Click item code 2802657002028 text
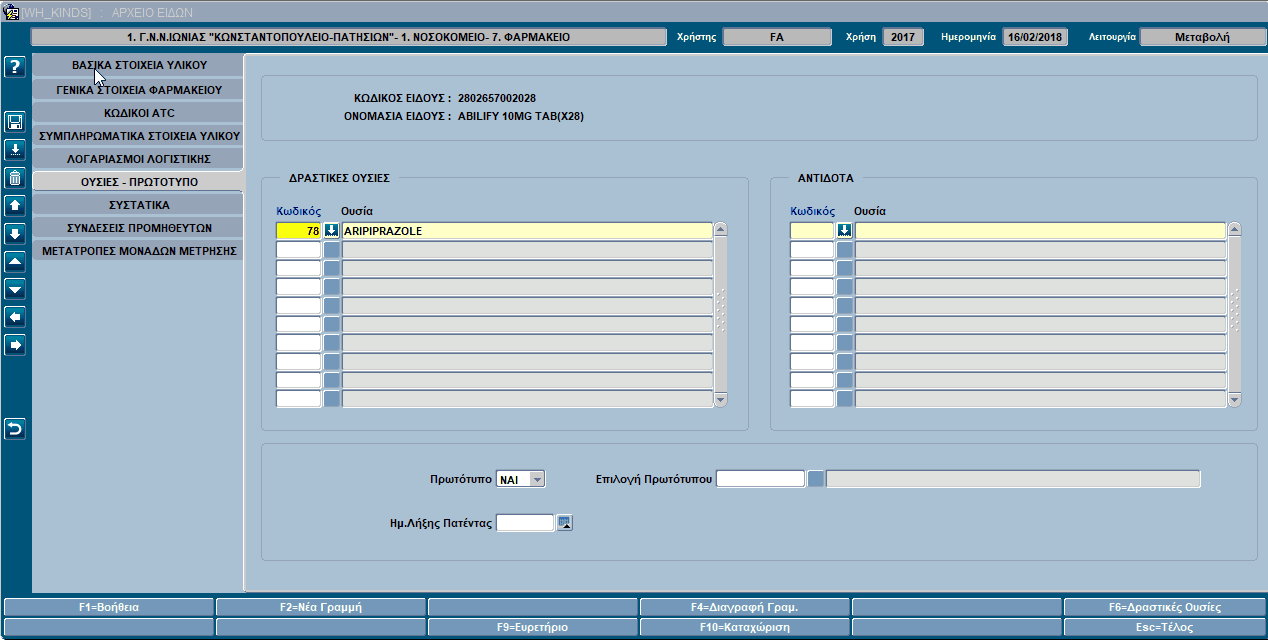 click(497, 98)
